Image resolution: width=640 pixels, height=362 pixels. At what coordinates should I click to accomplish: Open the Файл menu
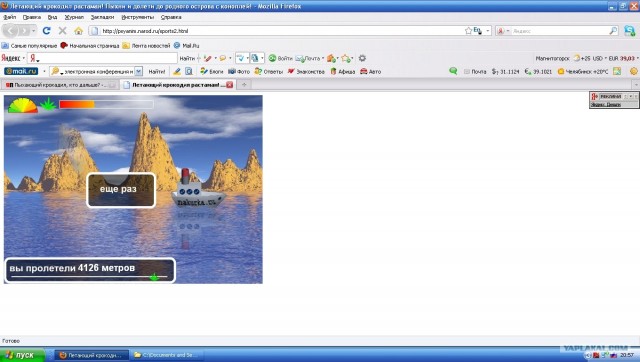pos(9,17)
